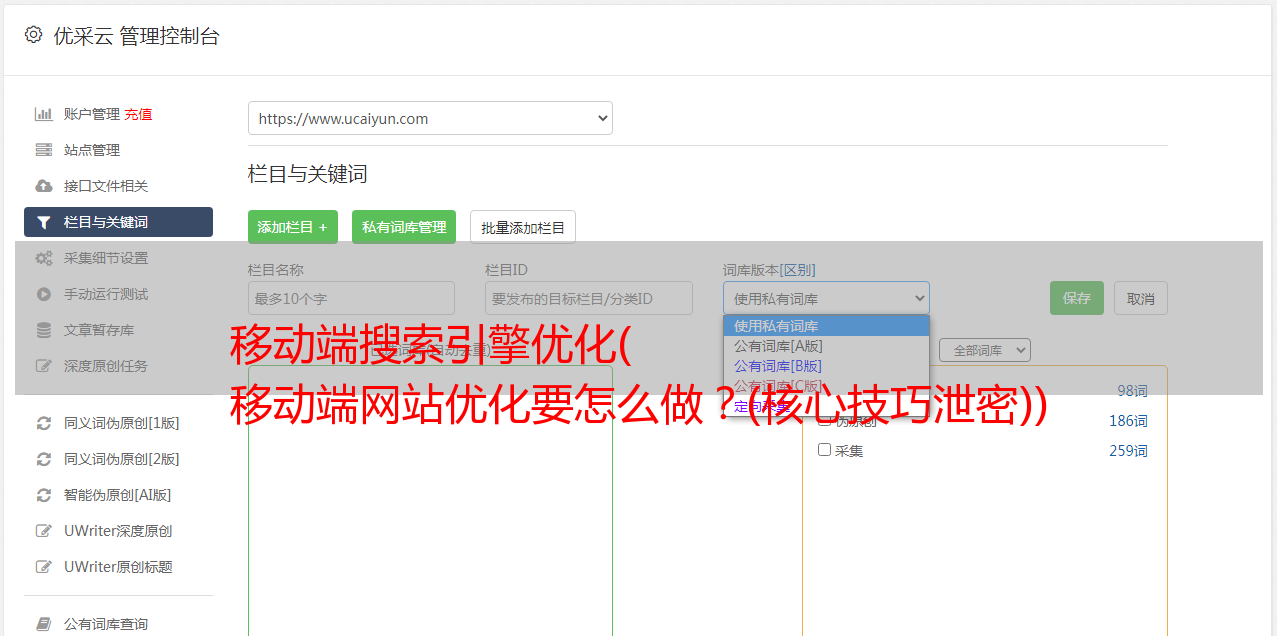This screenshot has width=1277, height=636.
Task: Click the gears icon for 采集细节设置
Action: tap(43, 258)
